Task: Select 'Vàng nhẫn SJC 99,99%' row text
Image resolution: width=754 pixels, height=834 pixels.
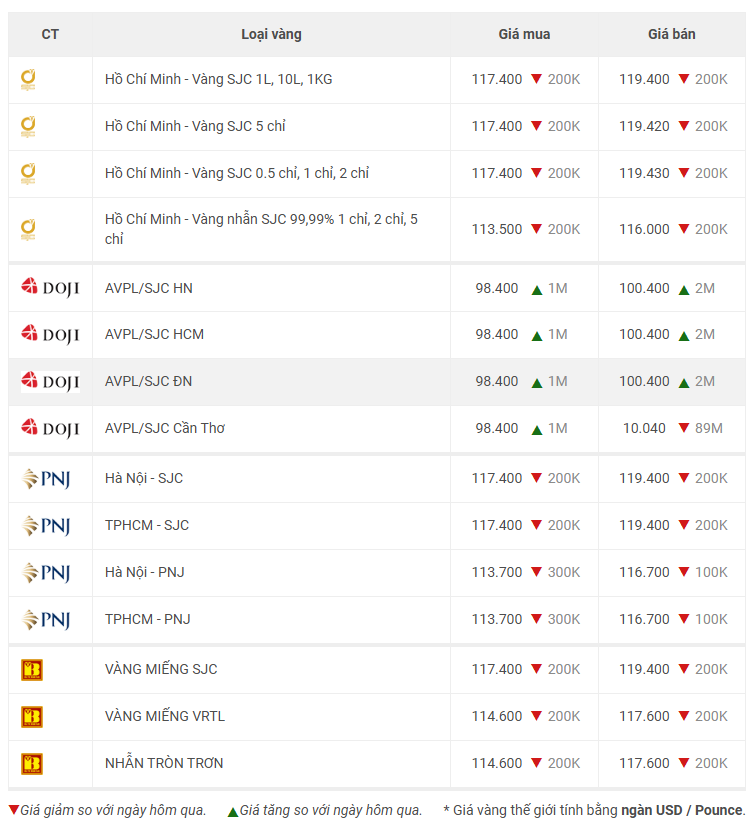Action: tap(261, 229)
